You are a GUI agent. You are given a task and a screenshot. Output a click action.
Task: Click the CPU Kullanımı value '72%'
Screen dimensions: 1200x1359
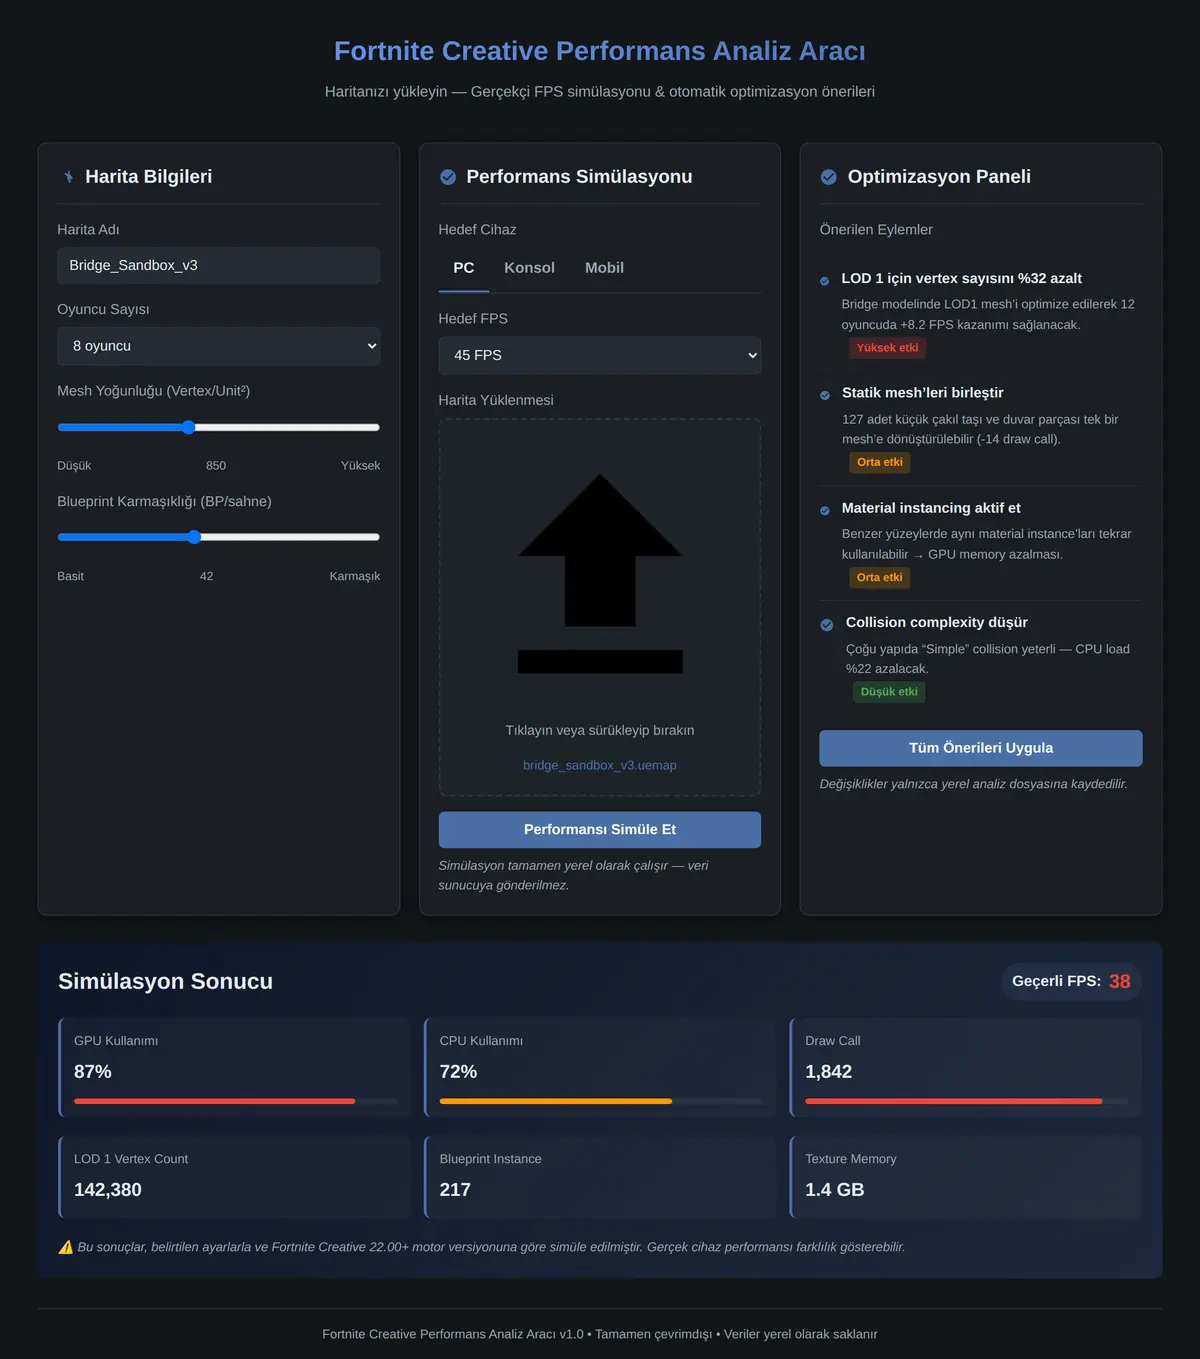pyautogui.click(x=458, y=1072)
